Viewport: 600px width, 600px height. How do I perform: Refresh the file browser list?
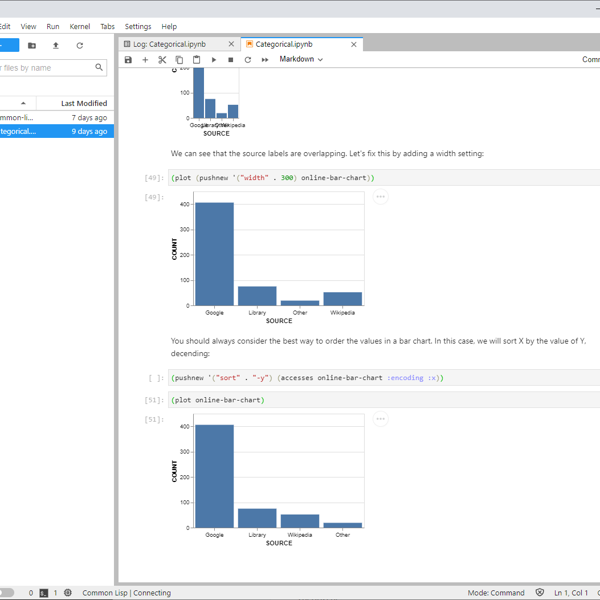[x=80, y=45]
